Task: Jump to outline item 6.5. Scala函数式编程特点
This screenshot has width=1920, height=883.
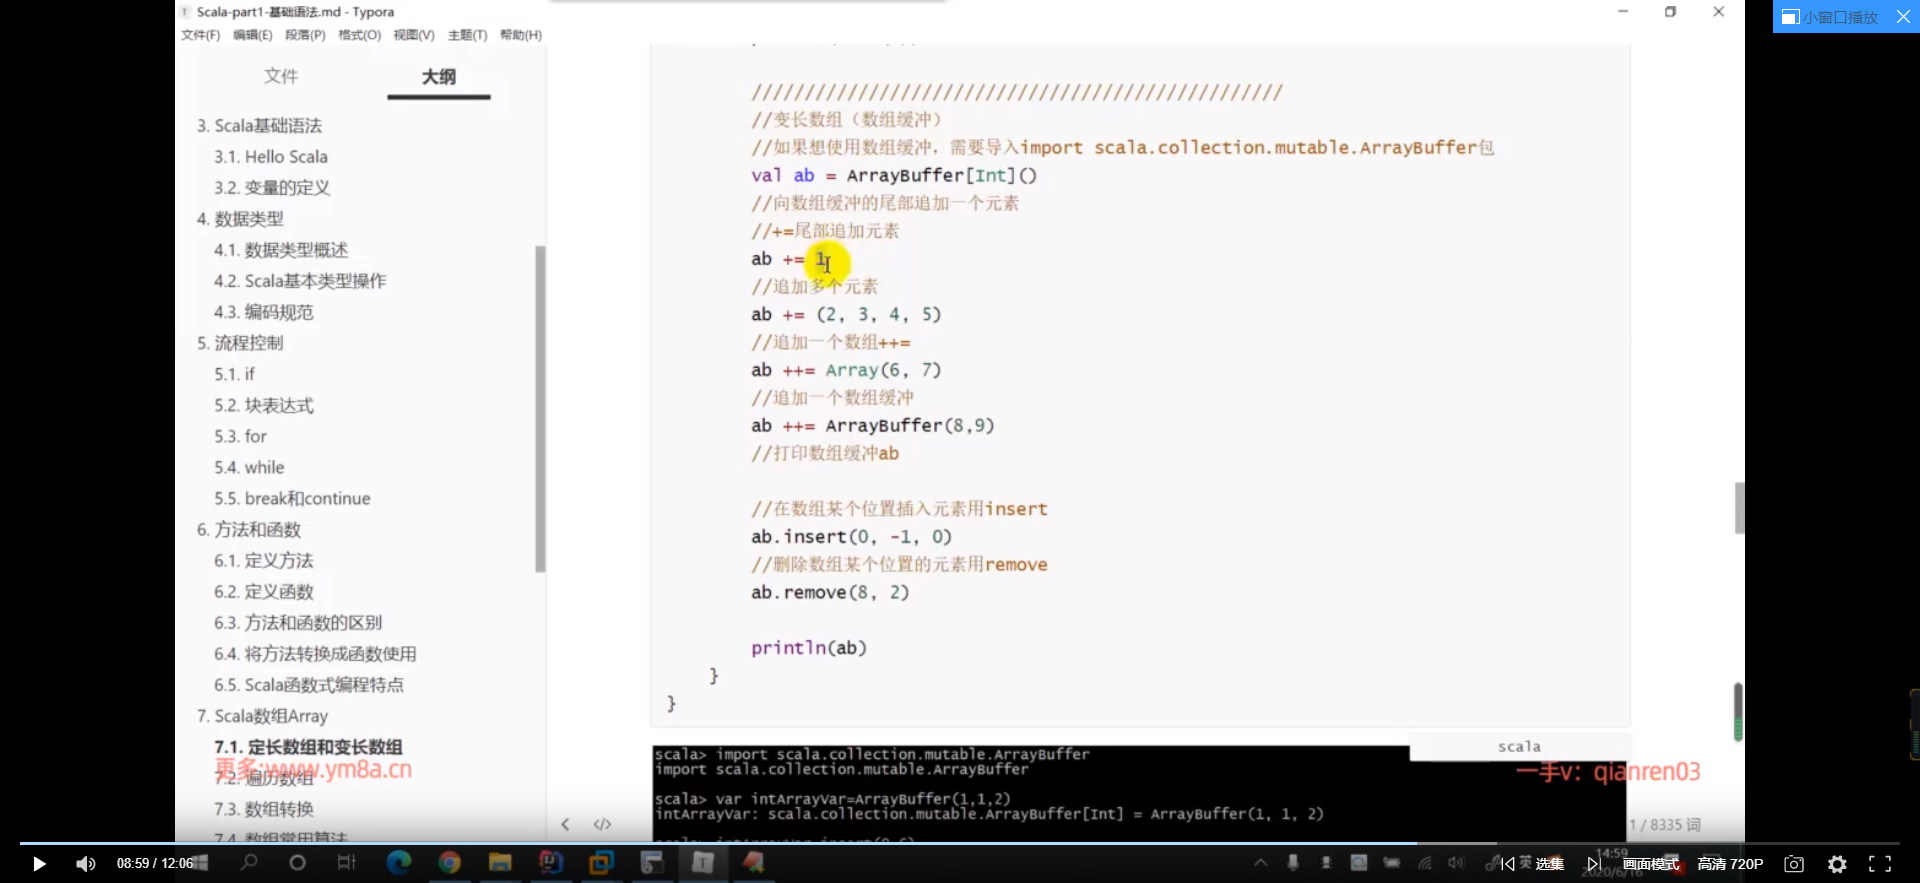Action: [309, 684]
